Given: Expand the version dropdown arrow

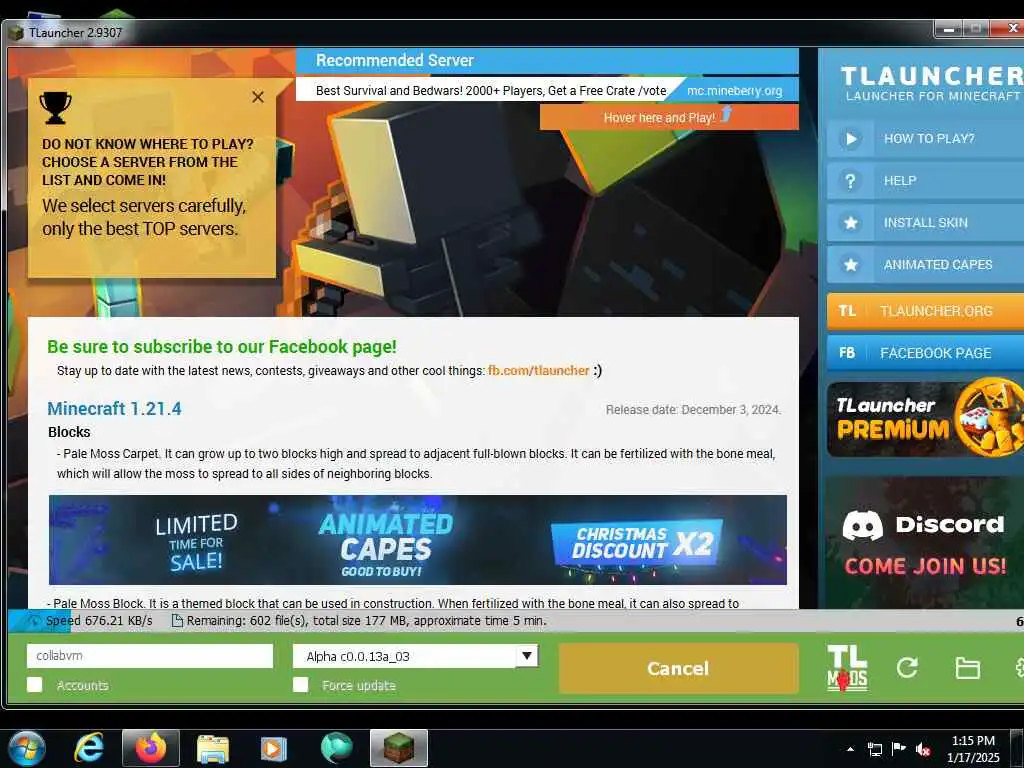Looking at the screenshot, I should [526, 656].
